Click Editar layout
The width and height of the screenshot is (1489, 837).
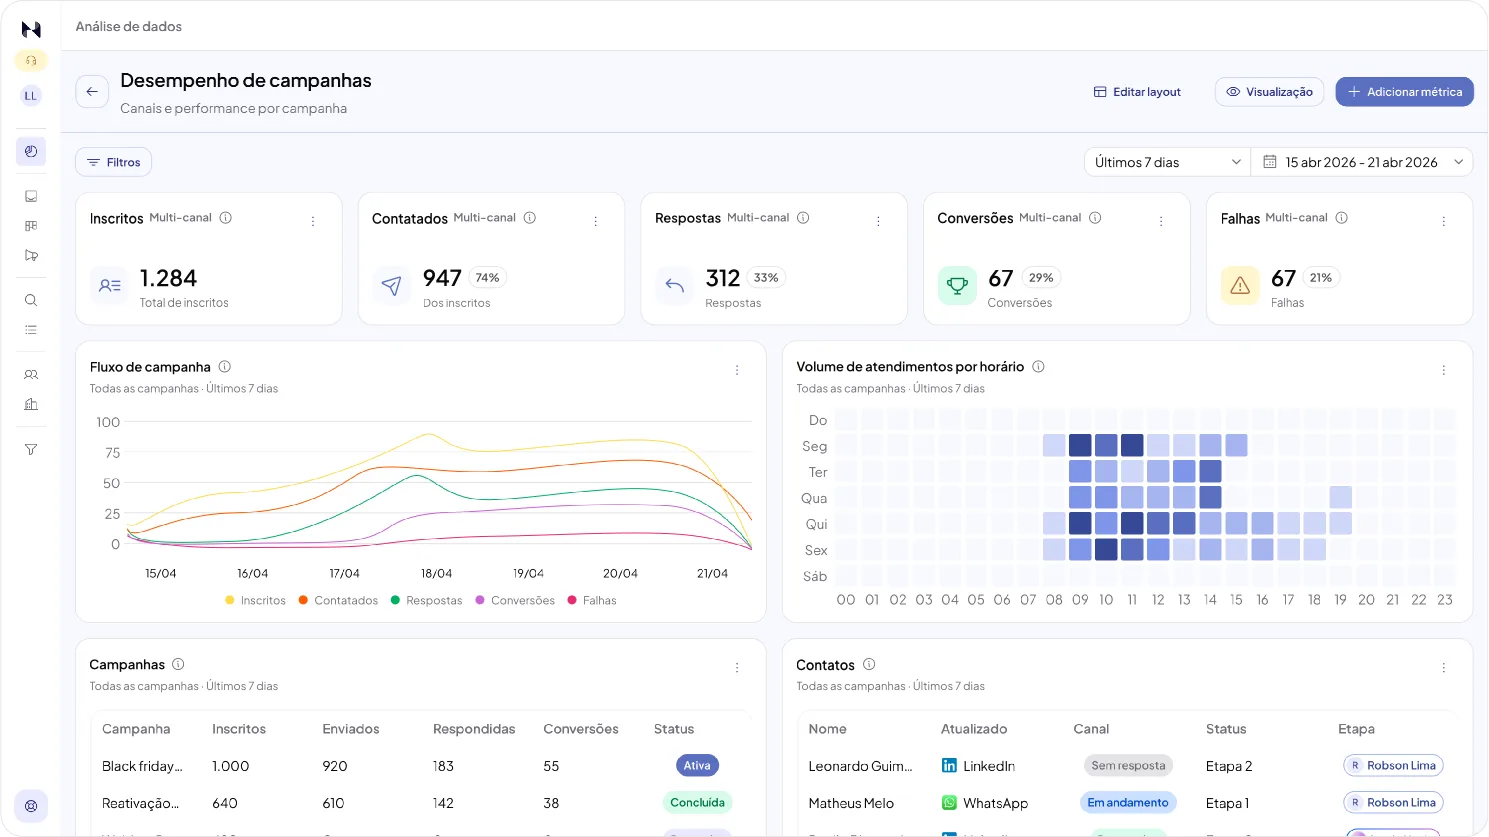click(1138, 92)
